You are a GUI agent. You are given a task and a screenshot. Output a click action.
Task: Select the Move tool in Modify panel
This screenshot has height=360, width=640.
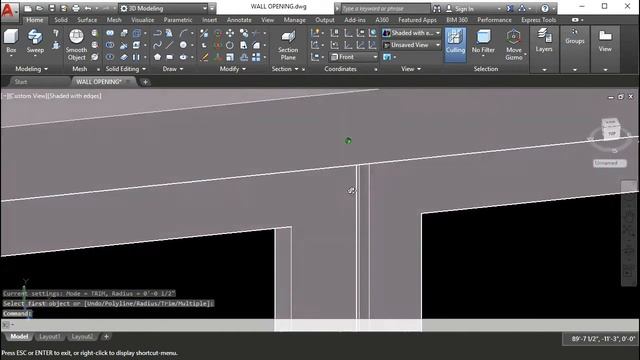coord(230,33)
